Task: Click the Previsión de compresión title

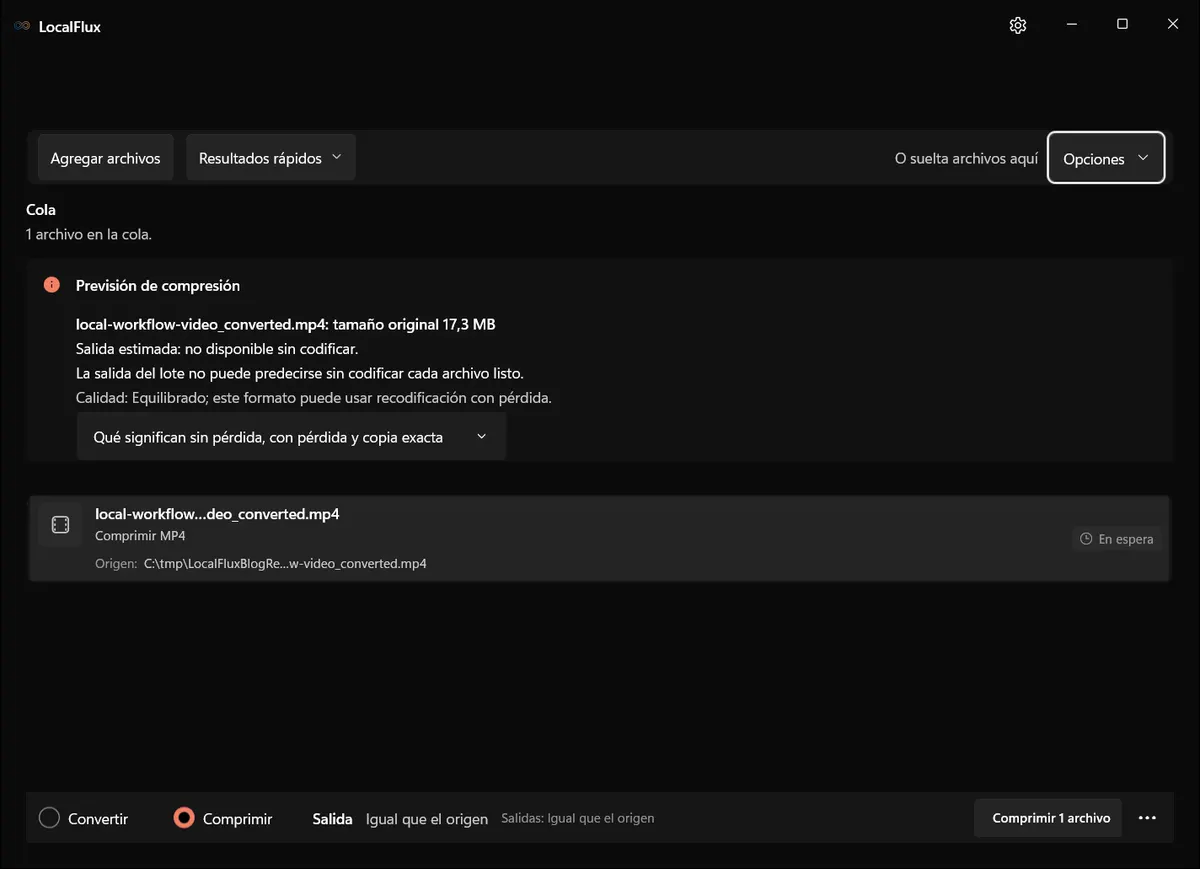Action: 158,285
